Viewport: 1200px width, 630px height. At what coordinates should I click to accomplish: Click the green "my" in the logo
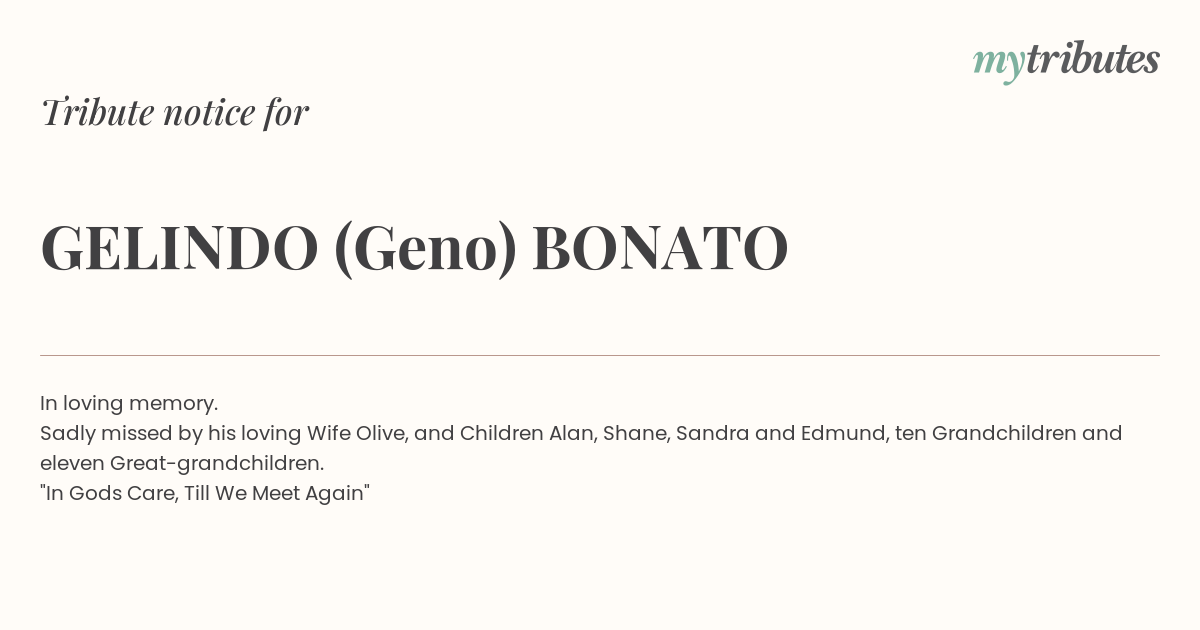click(x=998, y=62)
